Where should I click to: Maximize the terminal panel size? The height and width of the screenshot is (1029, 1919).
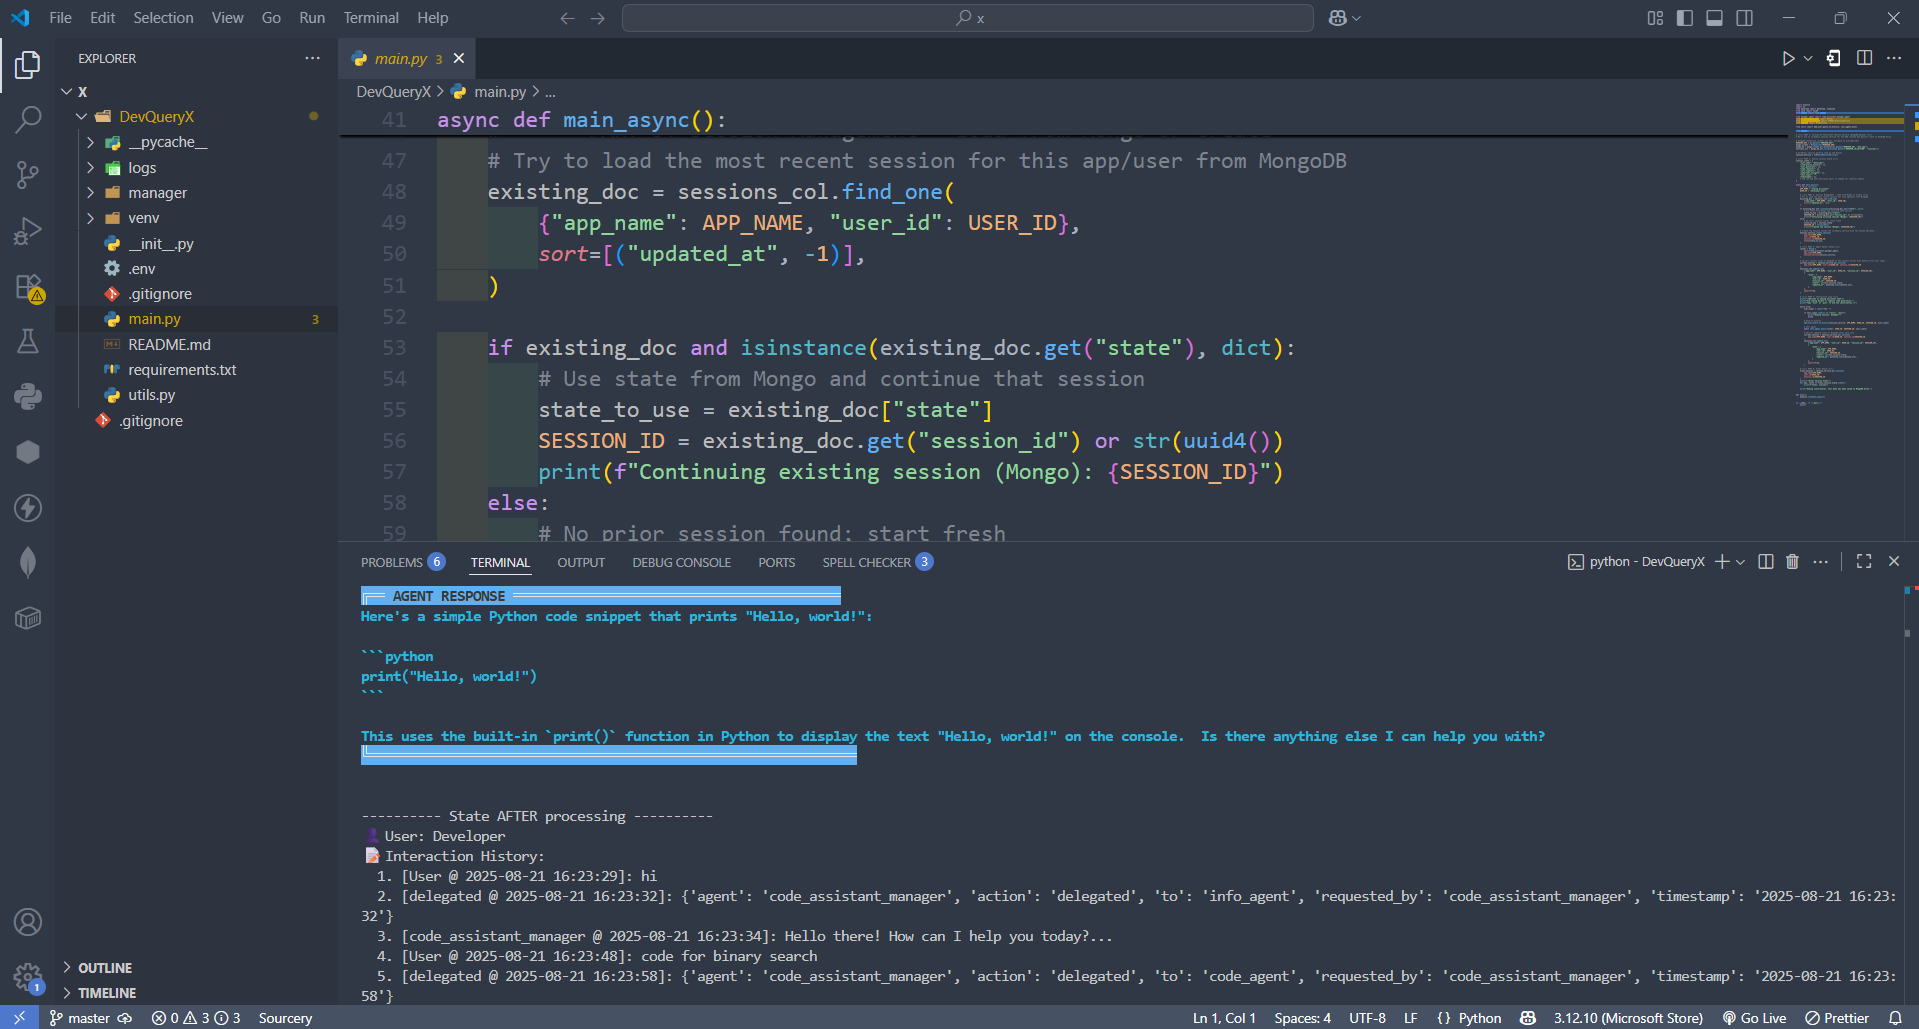[x=1864, y=562]
